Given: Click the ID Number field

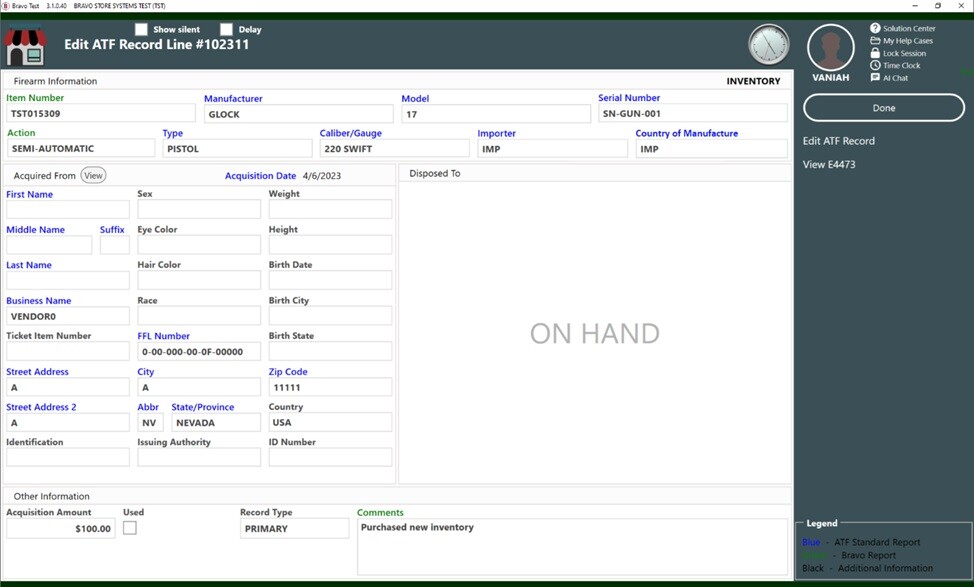Looking at the screenshot, I should (x=330, y=457).
